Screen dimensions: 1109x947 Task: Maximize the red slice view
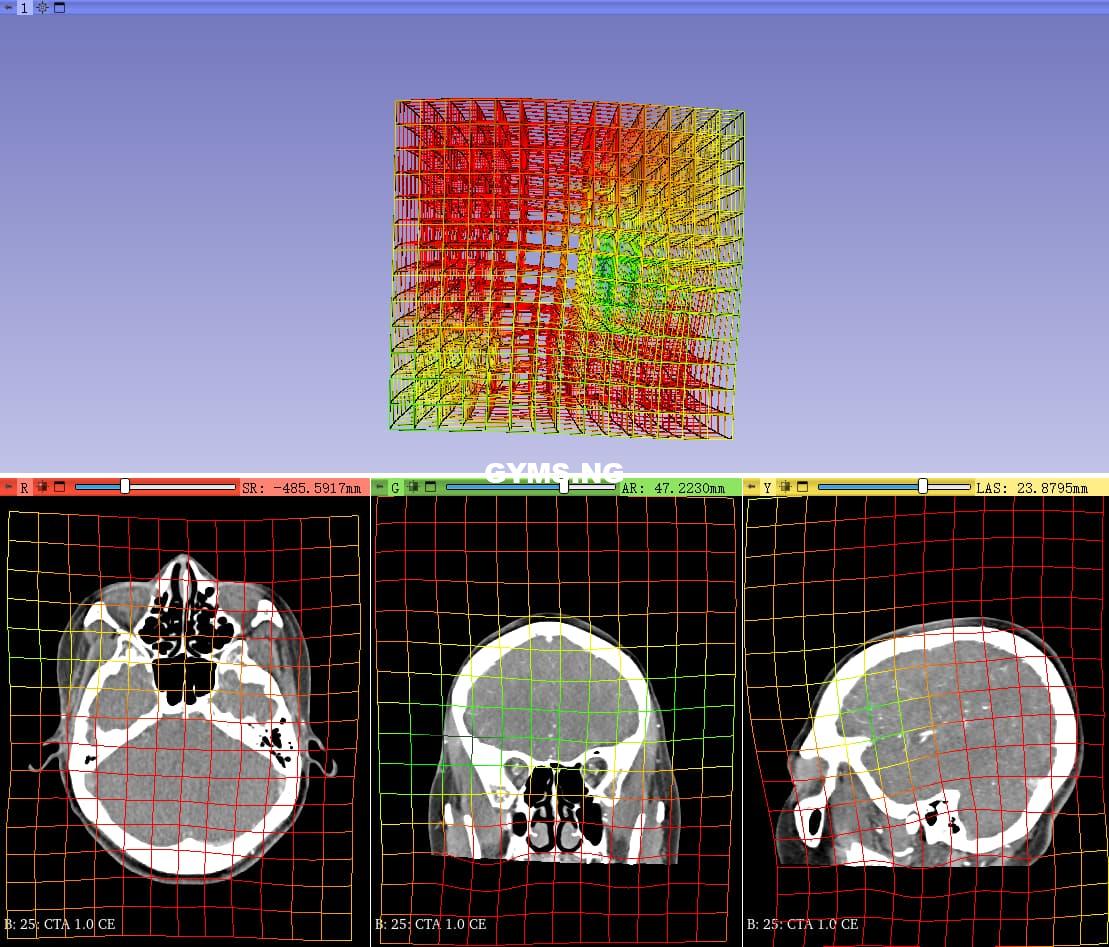(x=59, y=487)
